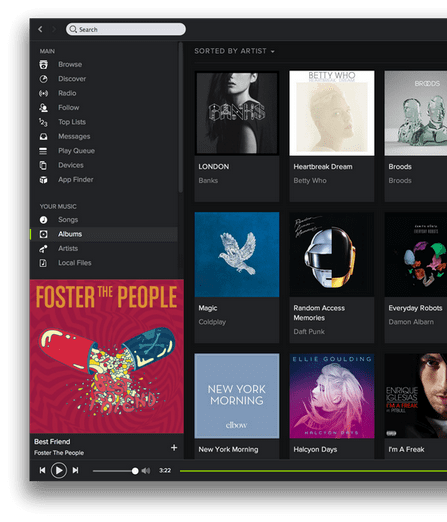Open the Follow page

69,107
